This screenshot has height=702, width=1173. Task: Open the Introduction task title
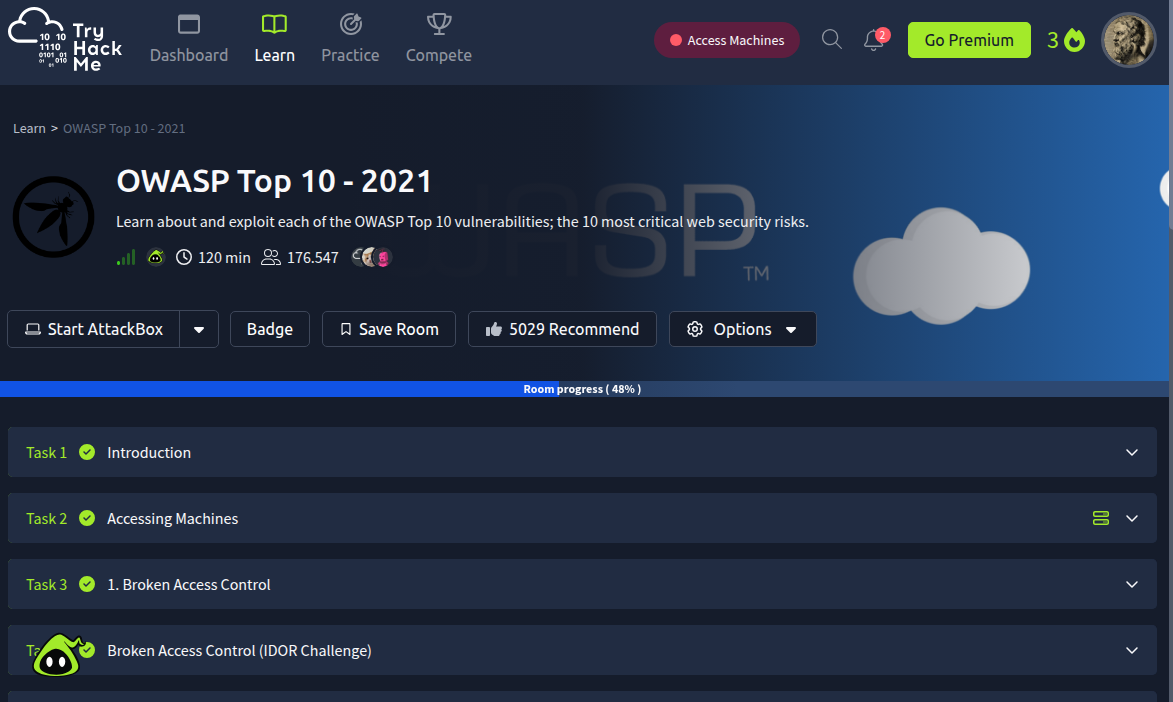(149, 453)
